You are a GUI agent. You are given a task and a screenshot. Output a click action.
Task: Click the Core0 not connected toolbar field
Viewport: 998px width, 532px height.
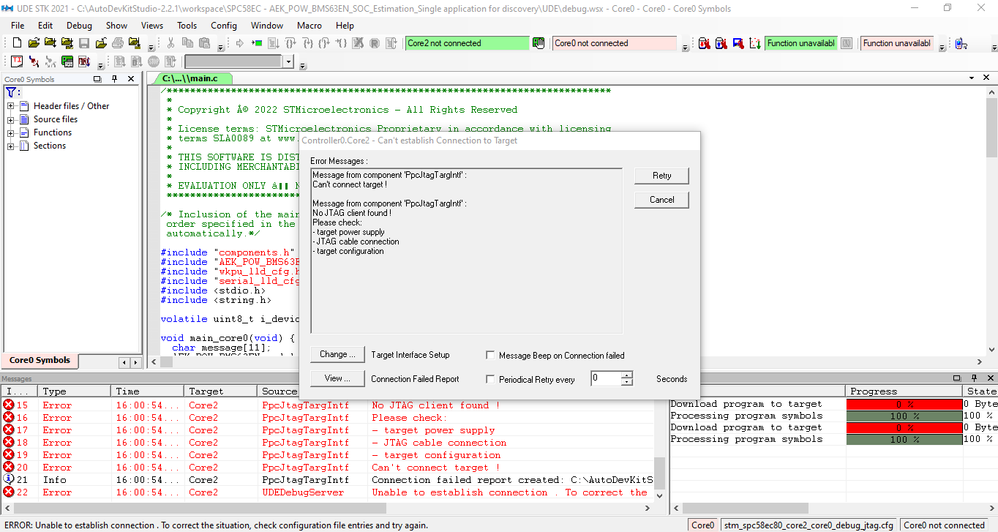[614, 43]
